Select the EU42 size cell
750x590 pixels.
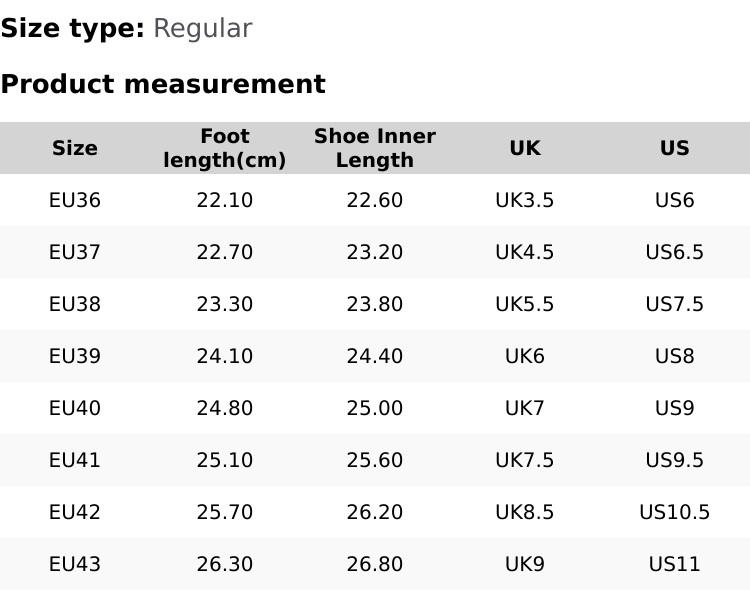(x=75, y=512)
